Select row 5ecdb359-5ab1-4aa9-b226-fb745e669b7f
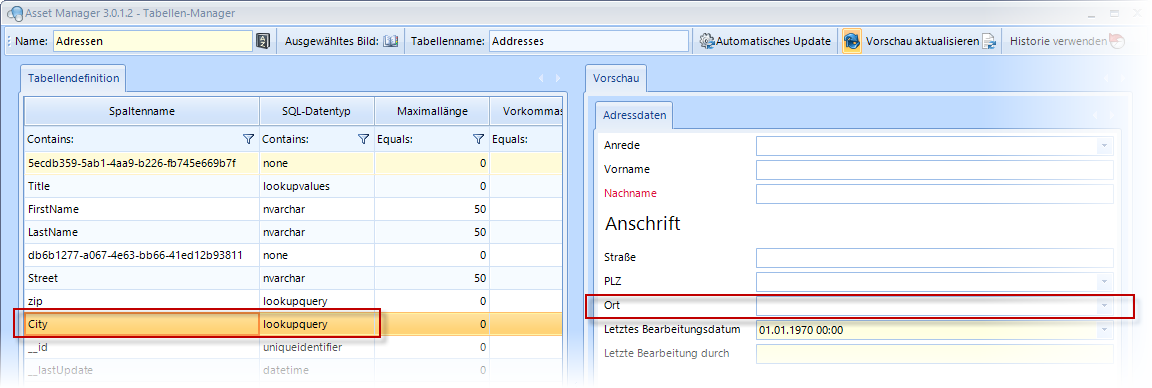 (x=294, y=163)
